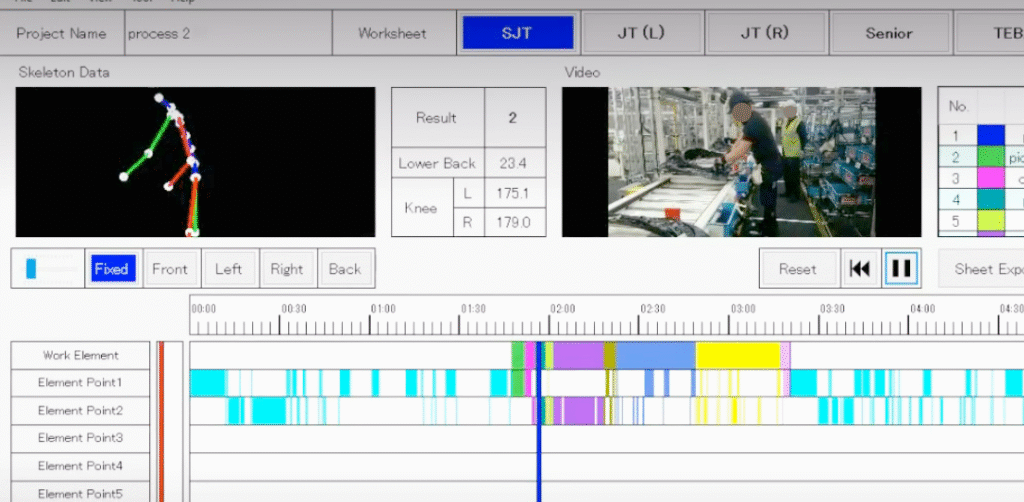Switch skeleton view to Right
Screen dimensions: 1024x502
[286, 268]
